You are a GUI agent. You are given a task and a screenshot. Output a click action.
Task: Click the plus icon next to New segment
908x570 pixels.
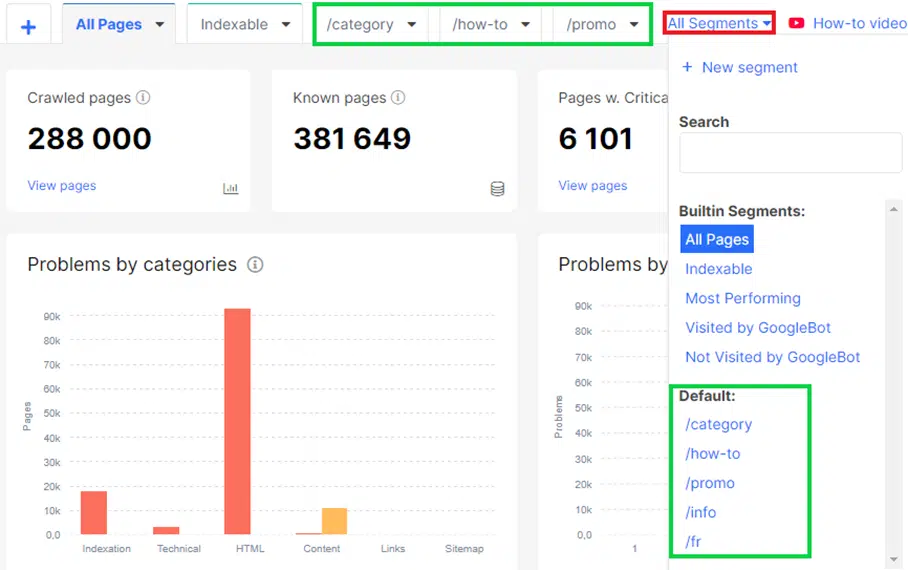[687, 67]
